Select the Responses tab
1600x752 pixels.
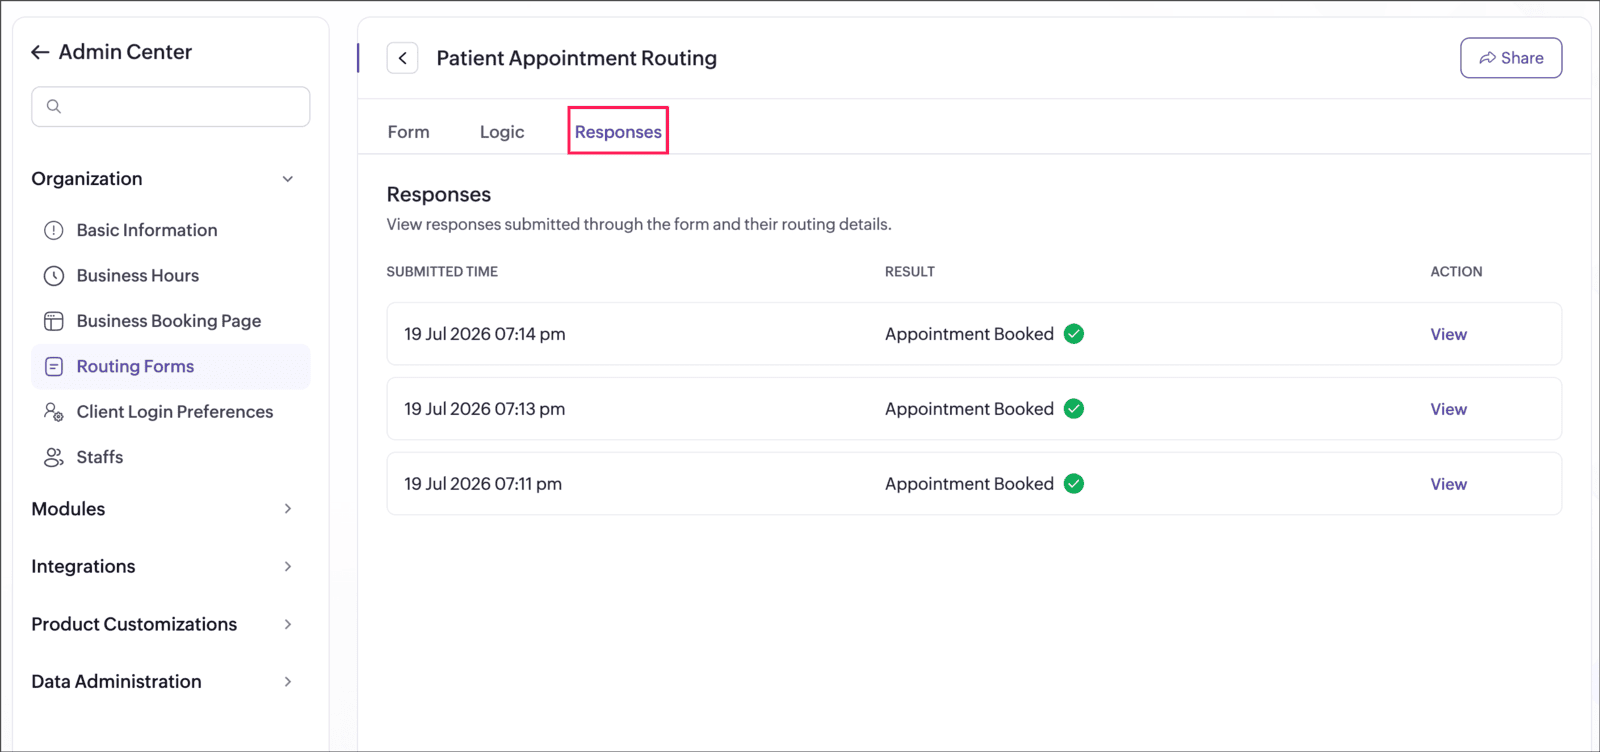(x=618, y=132)
